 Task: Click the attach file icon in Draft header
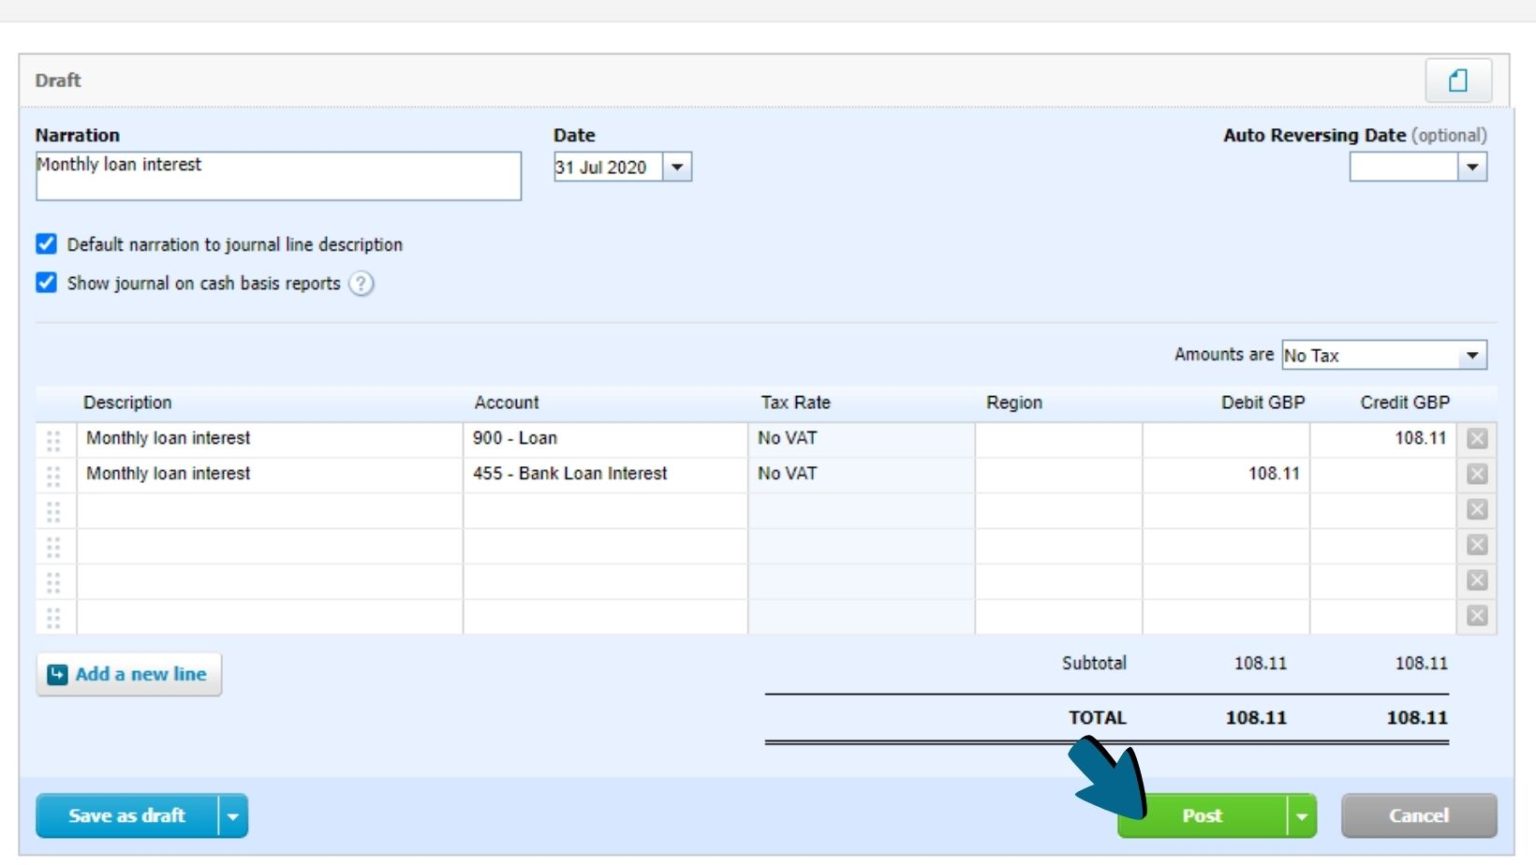coord(1458,80)
